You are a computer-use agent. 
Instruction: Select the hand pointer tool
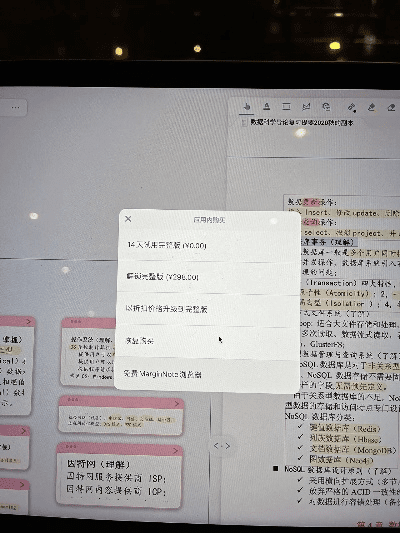coord(247,107)
